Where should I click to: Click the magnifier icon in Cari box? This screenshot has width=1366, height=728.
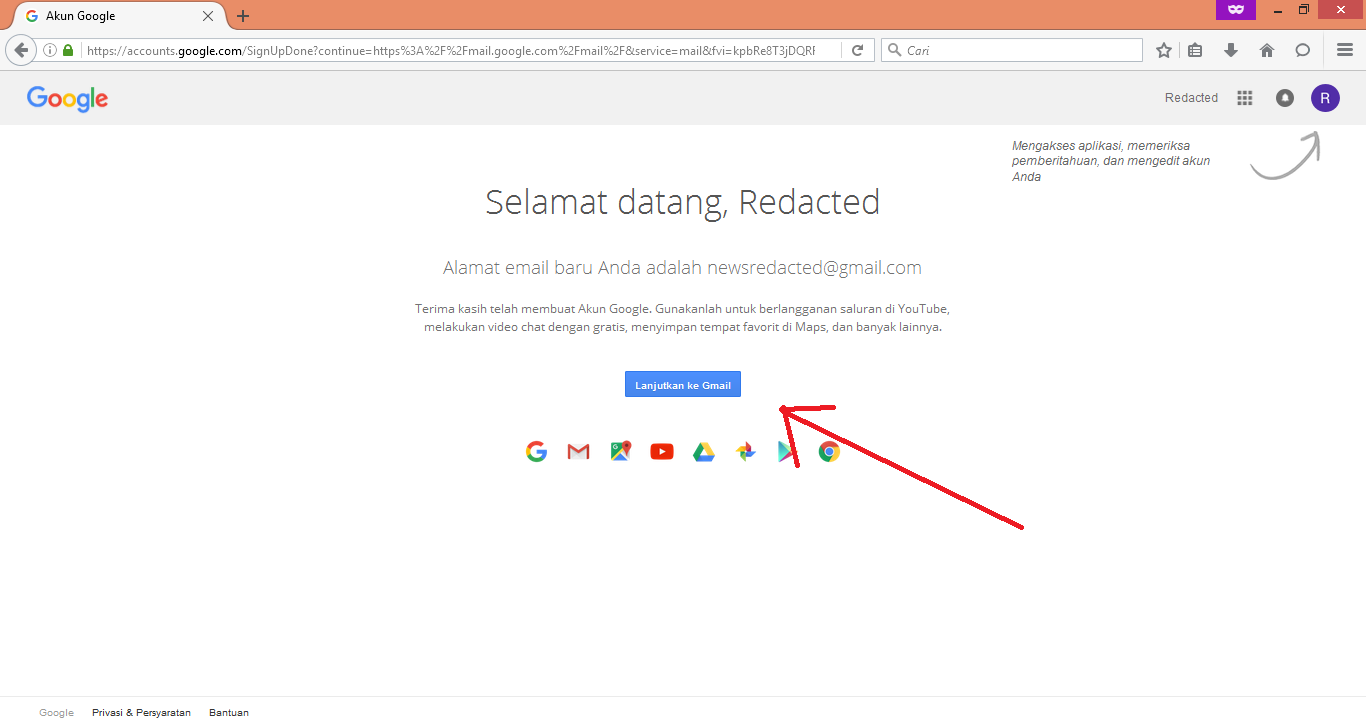coord(894,50)
